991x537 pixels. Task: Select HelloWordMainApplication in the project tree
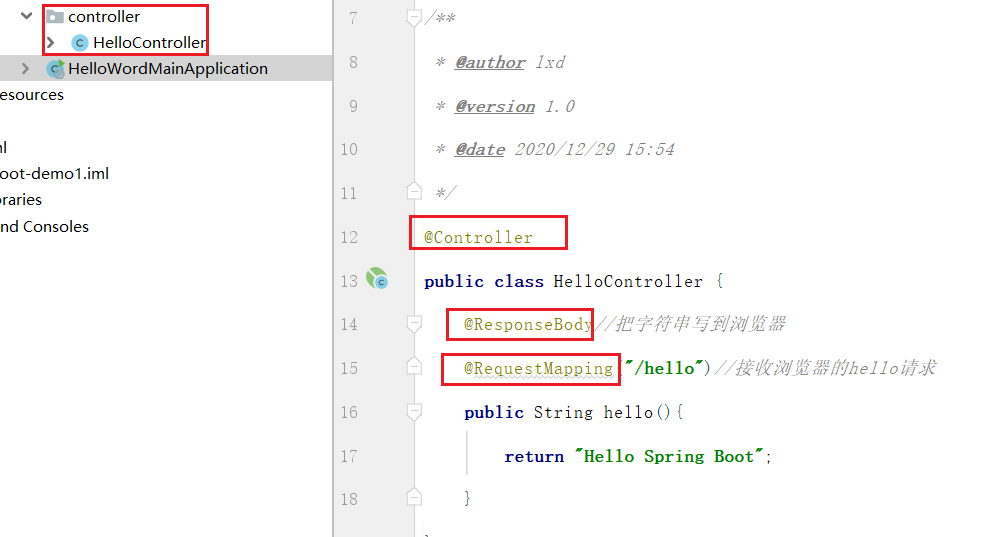[x=168, y=68]
